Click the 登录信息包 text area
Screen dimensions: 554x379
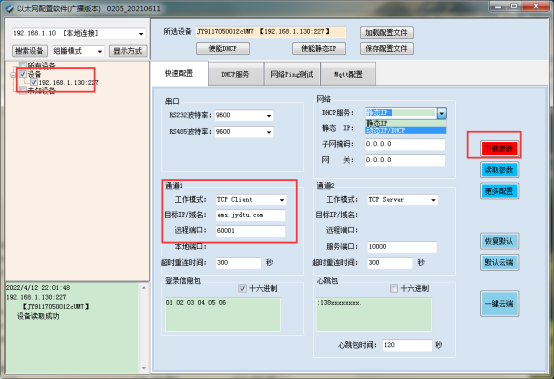tap(223, 315)
